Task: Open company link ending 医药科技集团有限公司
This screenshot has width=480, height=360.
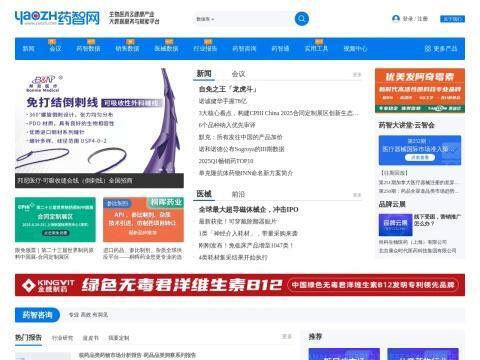Action: [417, 251]
